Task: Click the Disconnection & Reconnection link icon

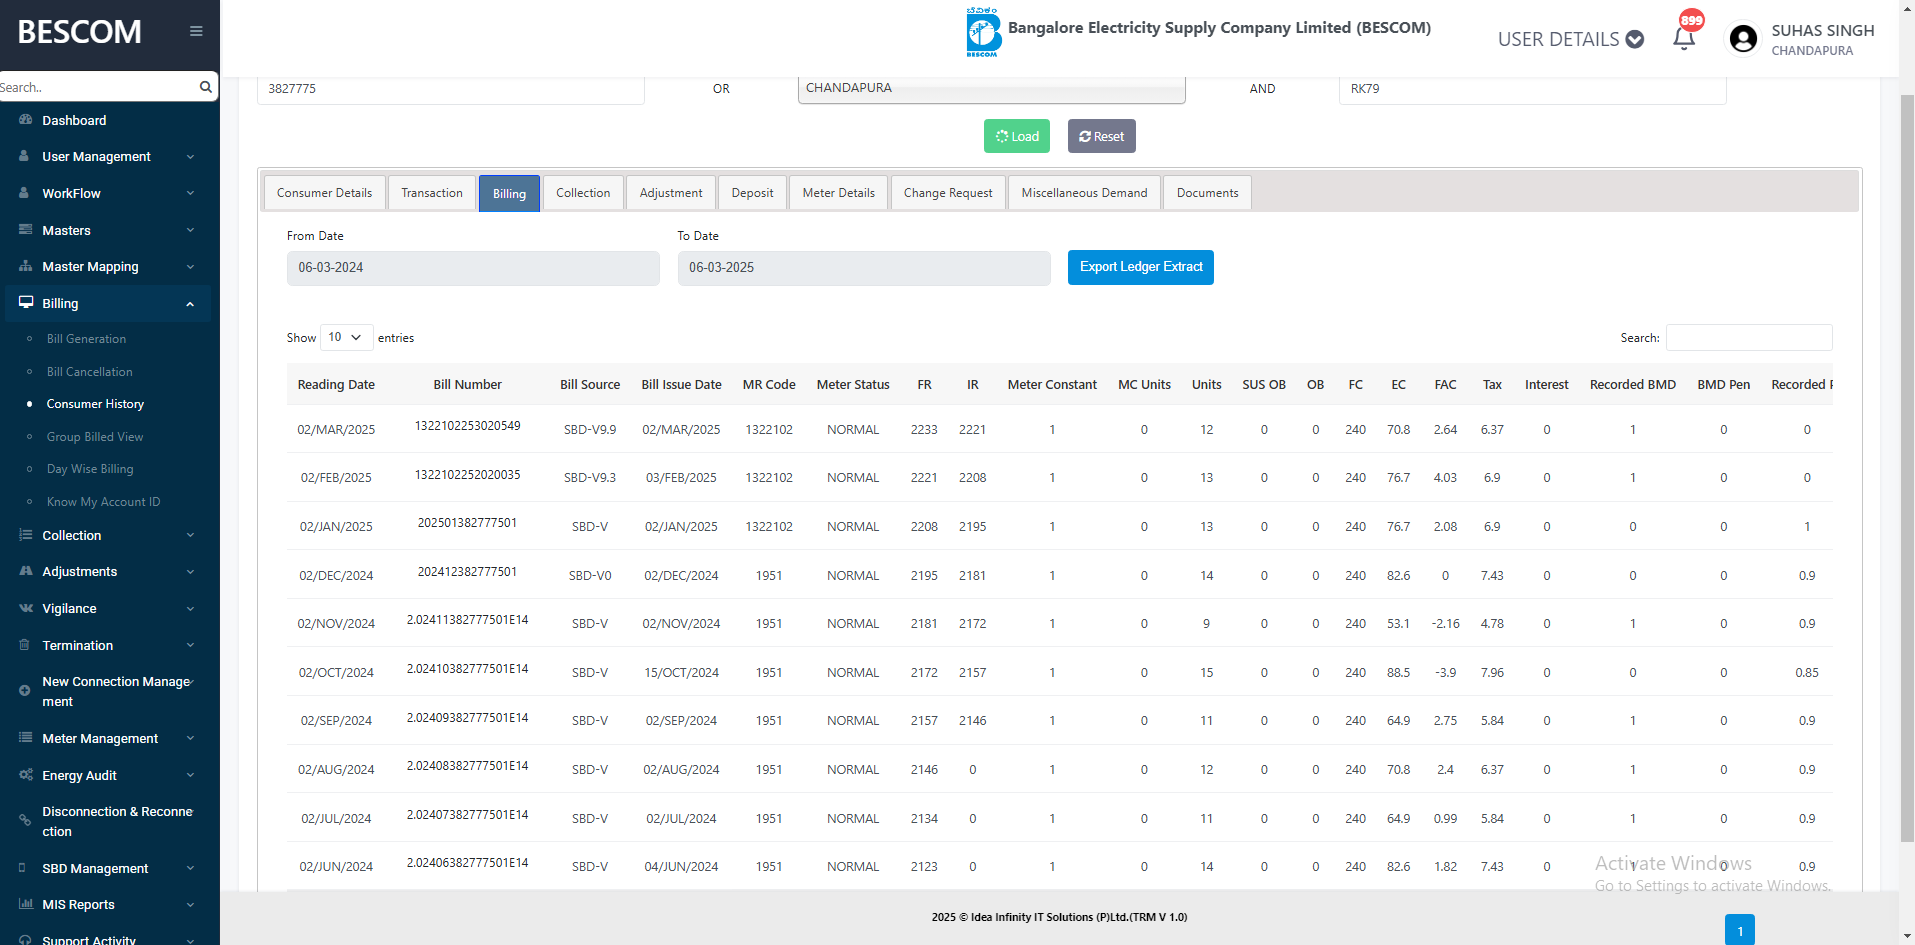Action: click(x=24, y=820)
